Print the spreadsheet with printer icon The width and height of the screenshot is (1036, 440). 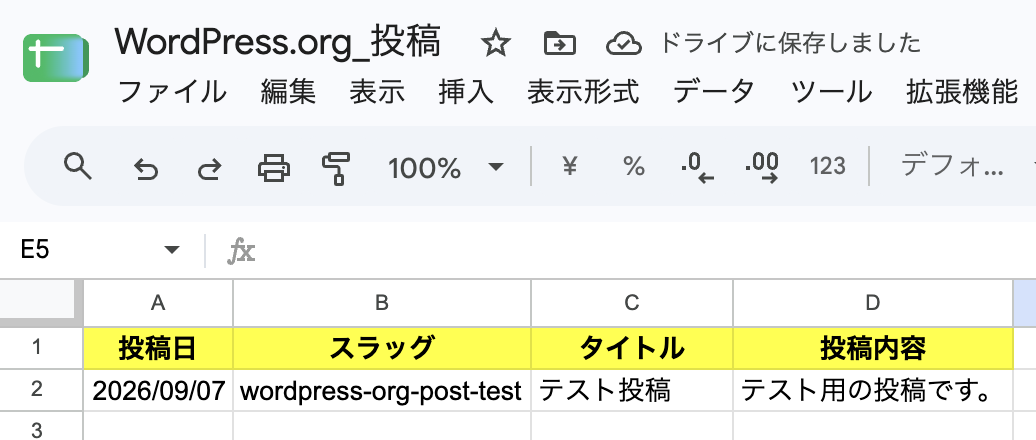click(x=274, y=168)
